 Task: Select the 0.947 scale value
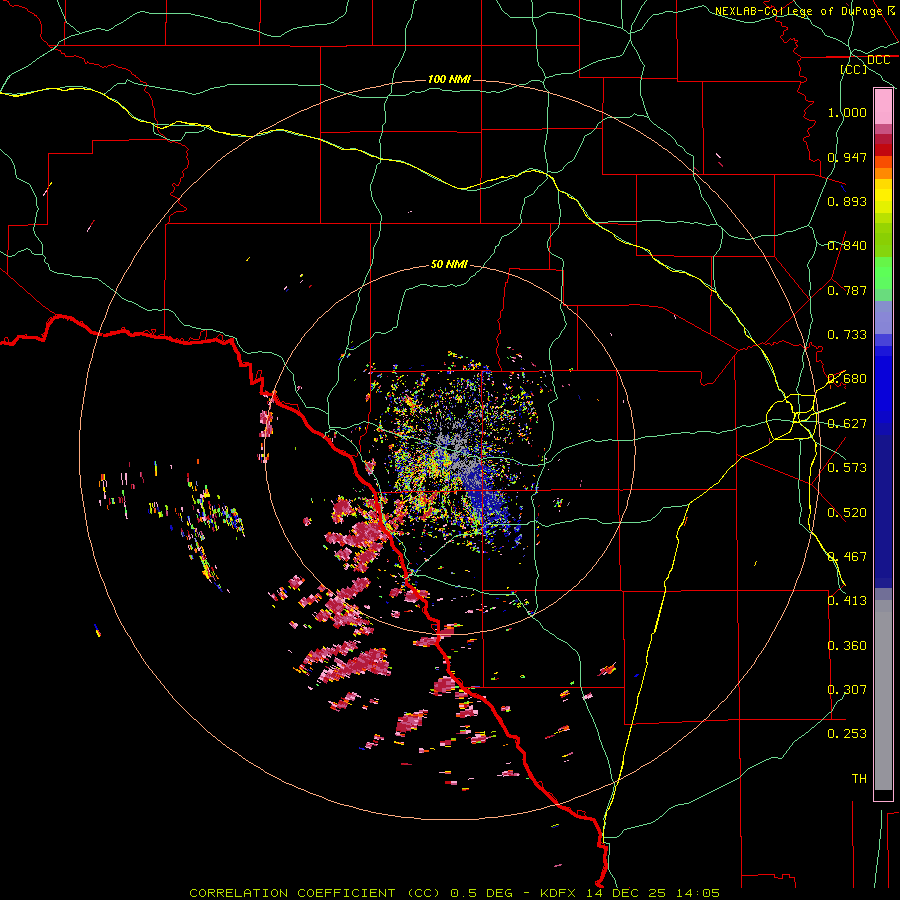point(847,157)
